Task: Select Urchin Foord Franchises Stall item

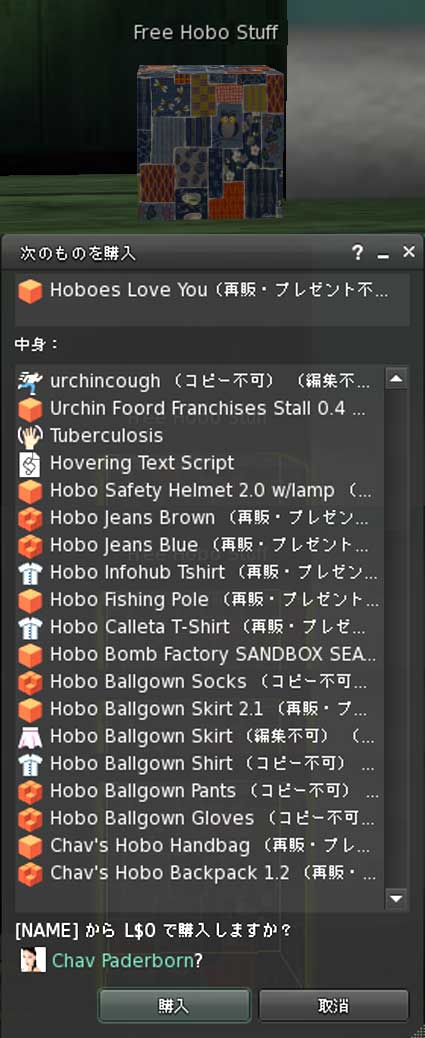Action: click(x=199, y=408)
